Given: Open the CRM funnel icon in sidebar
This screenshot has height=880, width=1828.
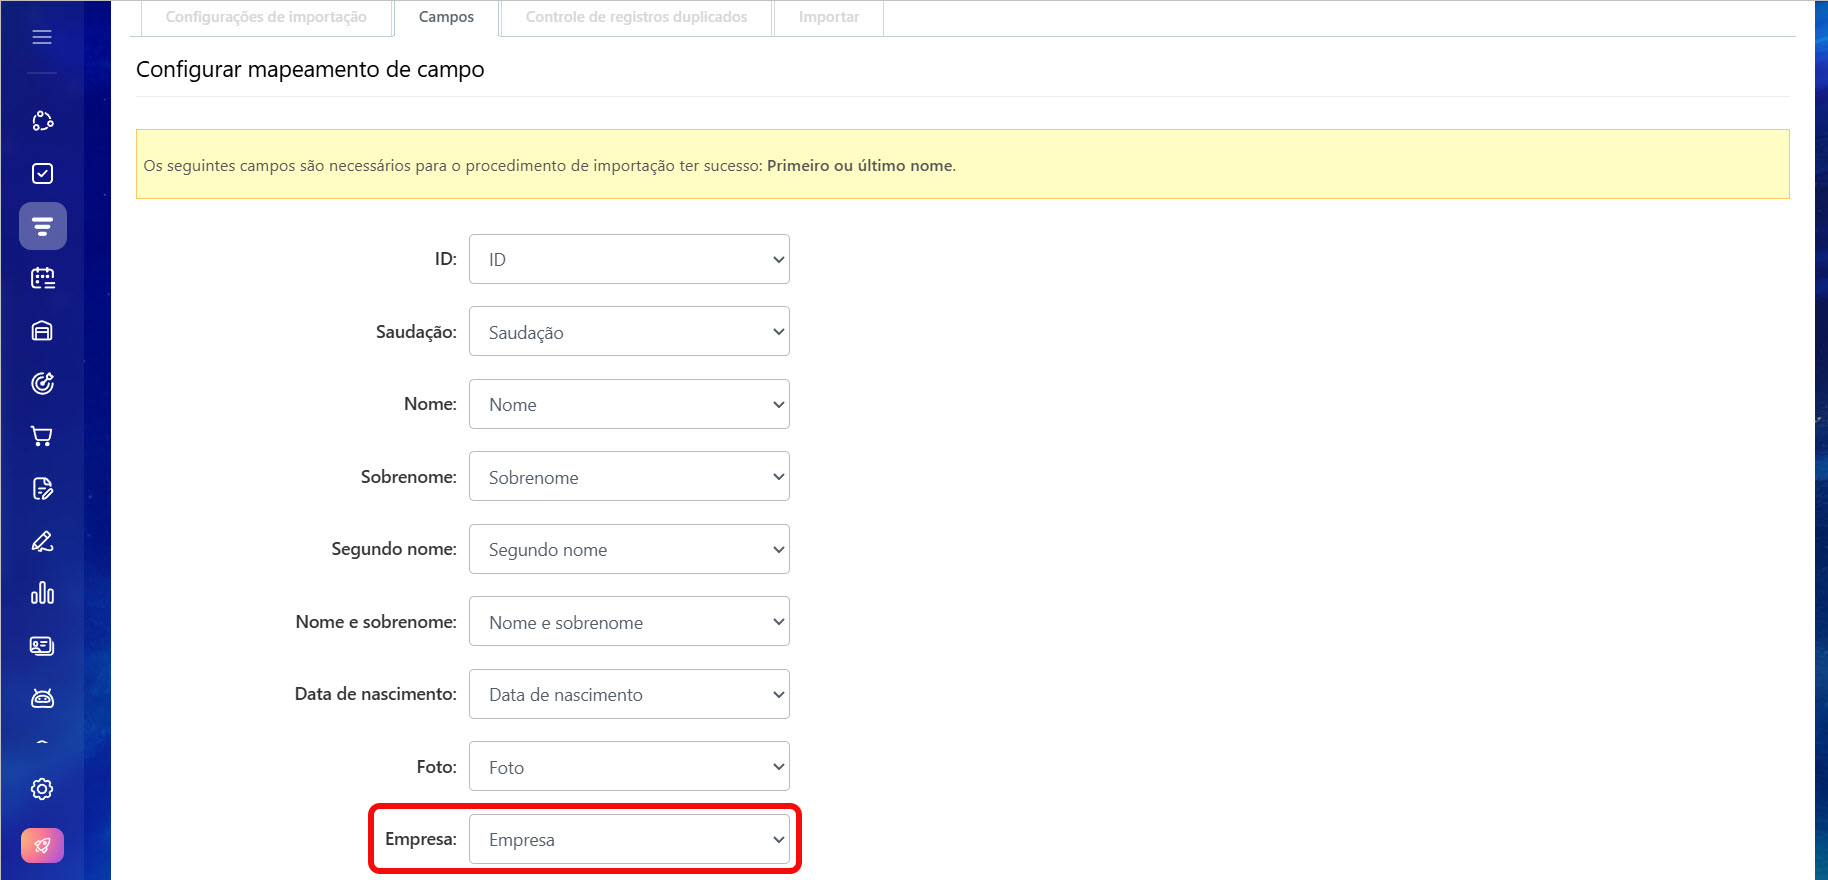Looking at the screenshot, I should point(42,226).
